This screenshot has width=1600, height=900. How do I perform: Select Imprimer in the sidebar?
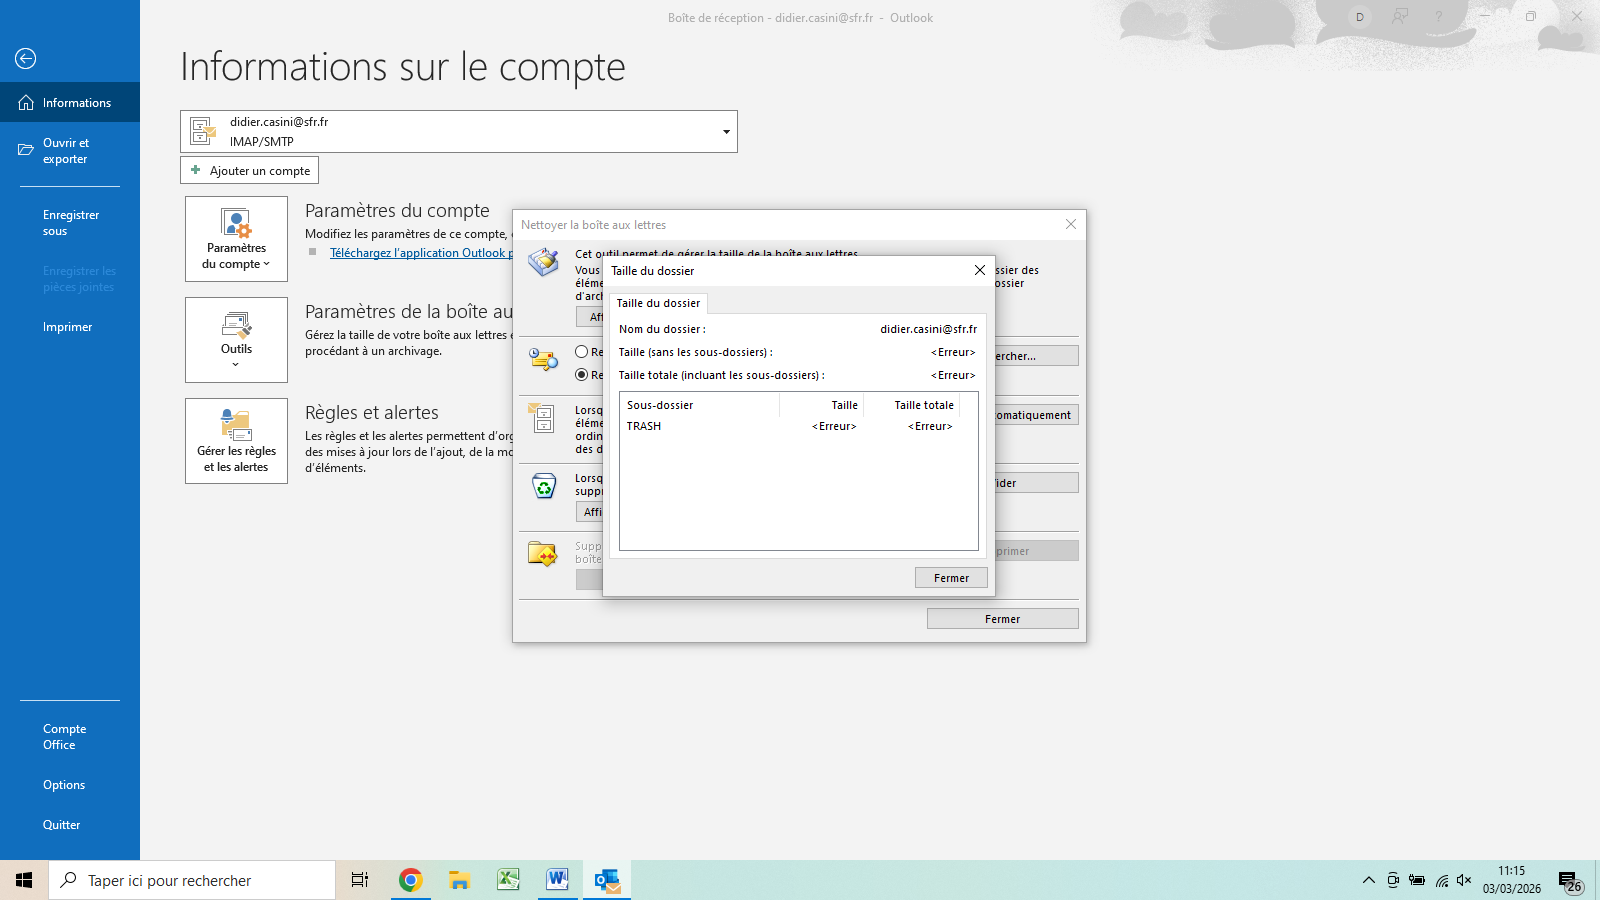point(70,327)
